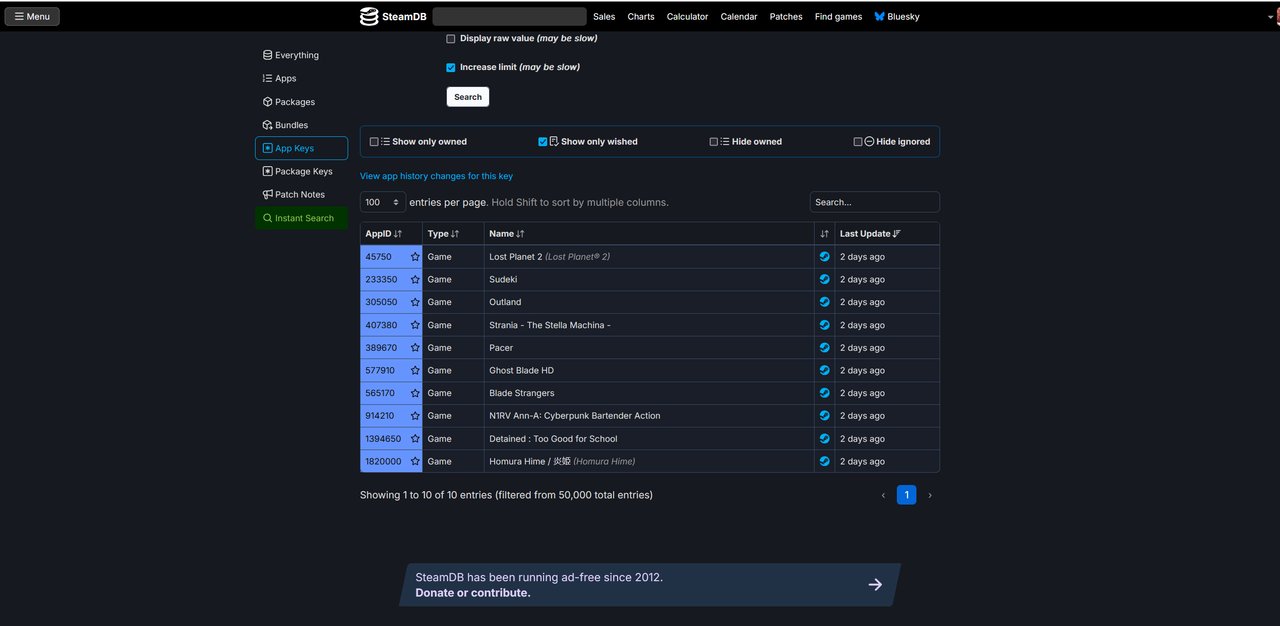Screen dimensions: 1280x626
Task: Open View app history changes link
Action: coord(436,176)
